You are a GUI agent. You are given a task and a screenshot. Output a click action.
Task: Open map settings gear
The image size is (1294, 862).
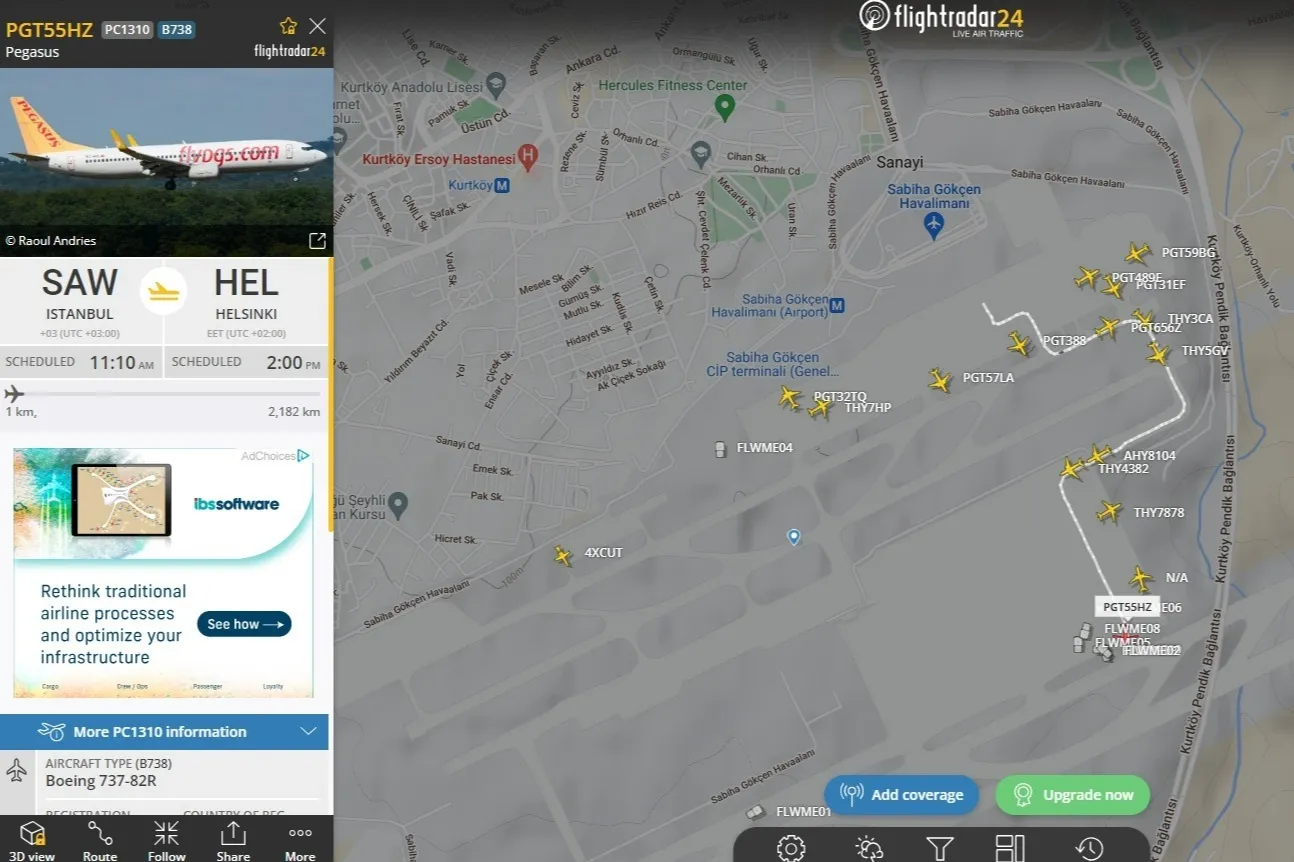(791, 848)
